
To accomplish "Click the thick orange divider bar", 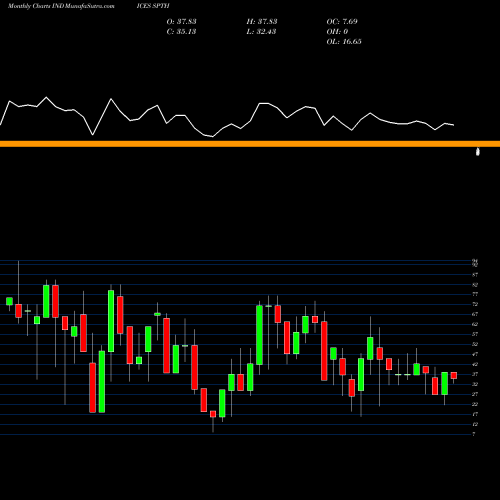I will tap(250, 144).
